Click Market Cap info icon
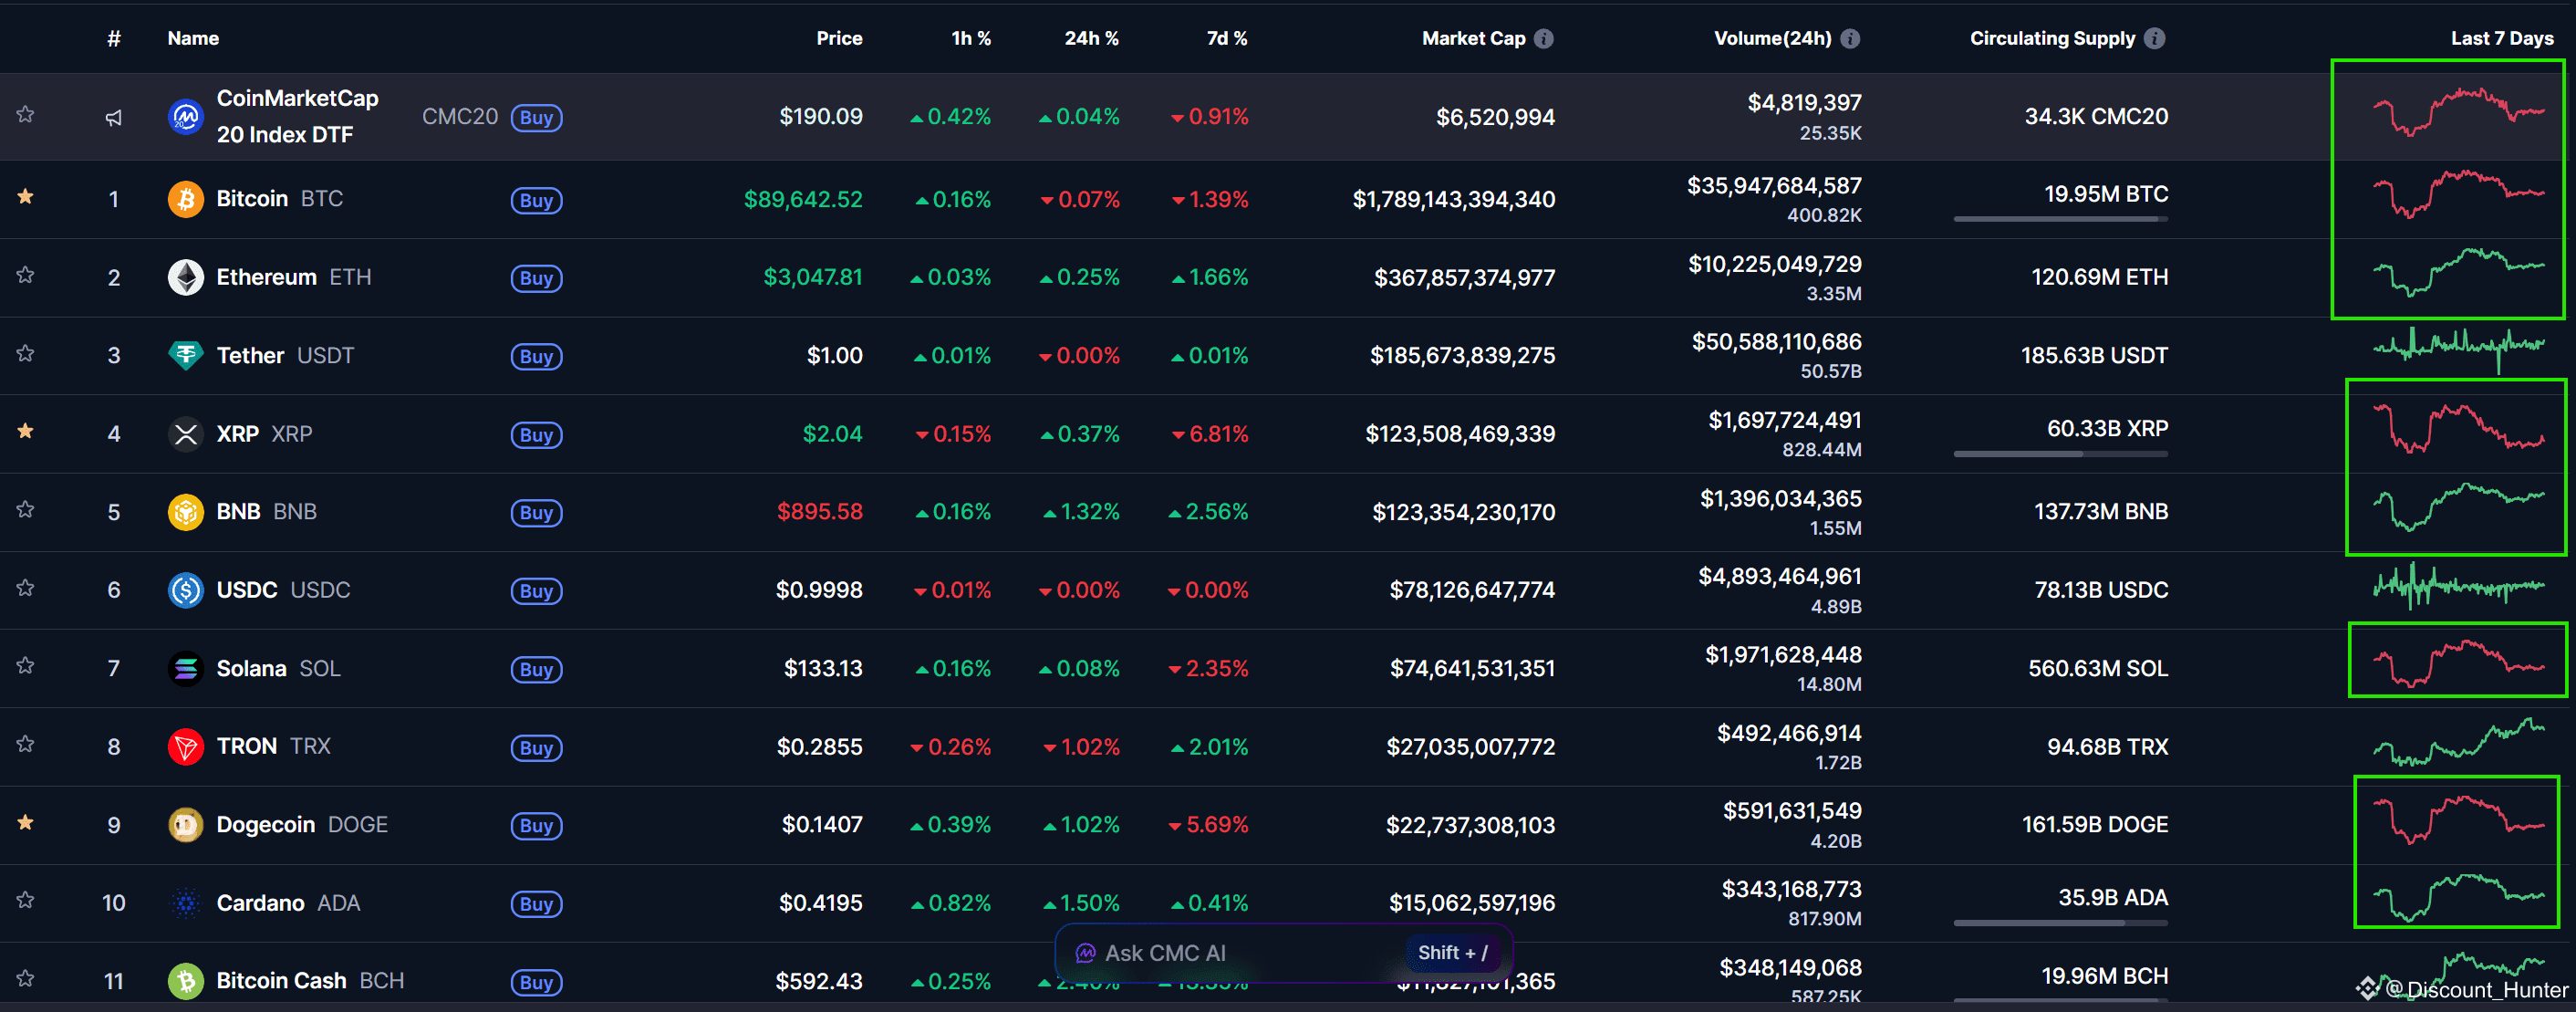The height and width of the screenshot is (1012, 2576). click(1544, 39)
